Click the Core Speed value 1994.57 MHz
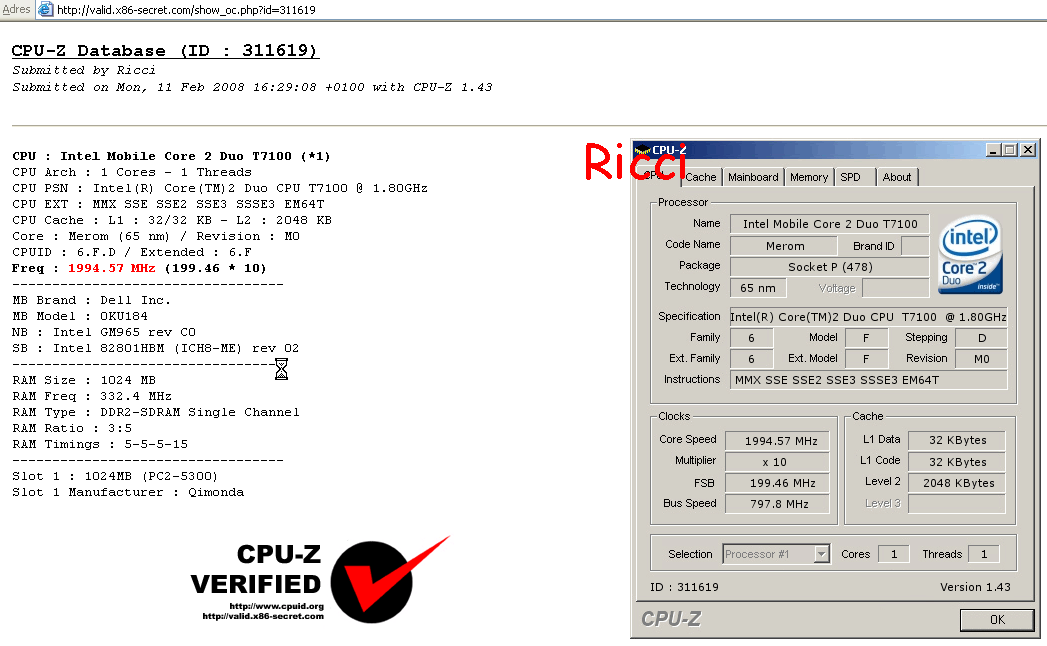Viewport: 1047px width, 646px height. pos(777,441)
